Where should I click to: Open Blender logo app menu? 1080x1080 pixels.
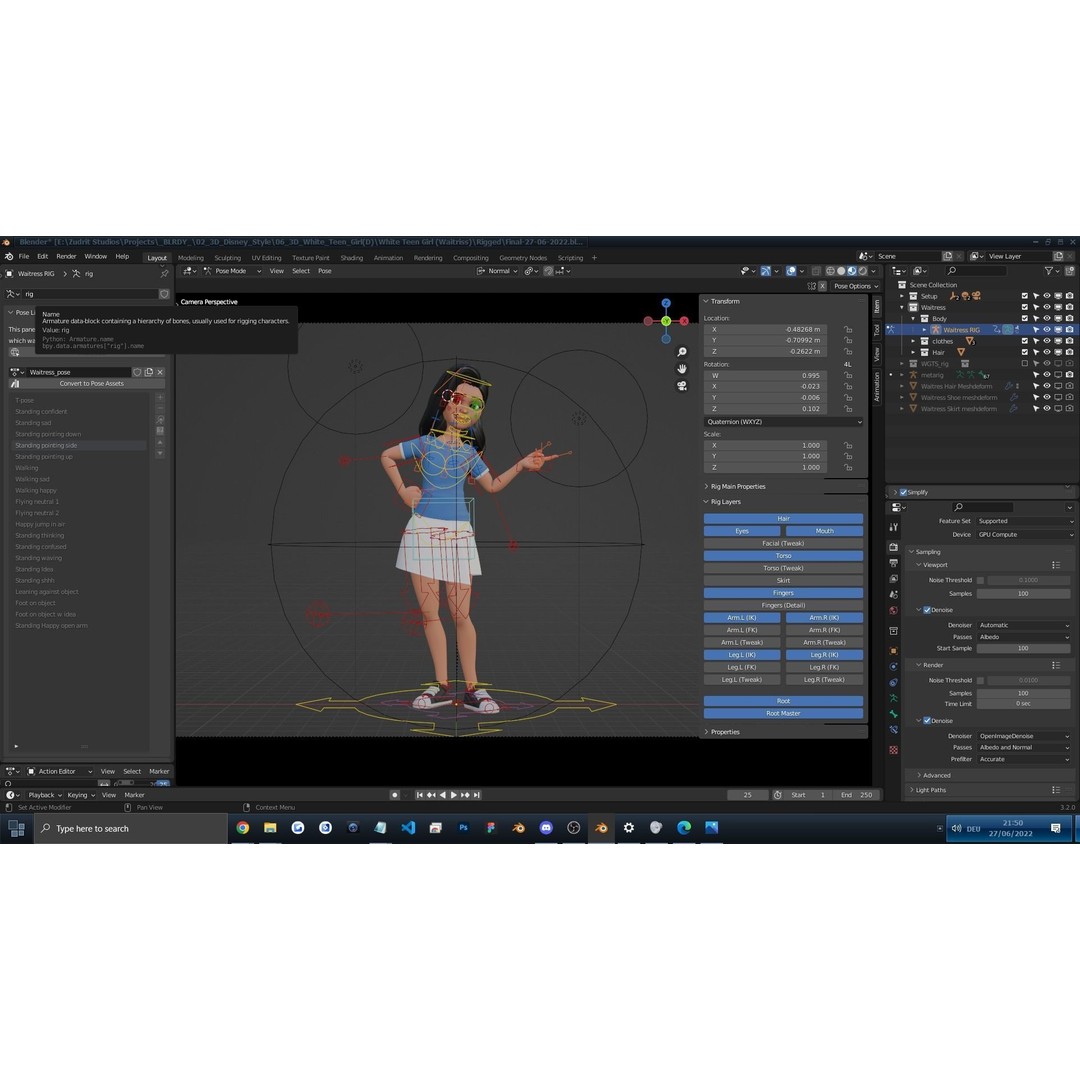tap(9, 256)
